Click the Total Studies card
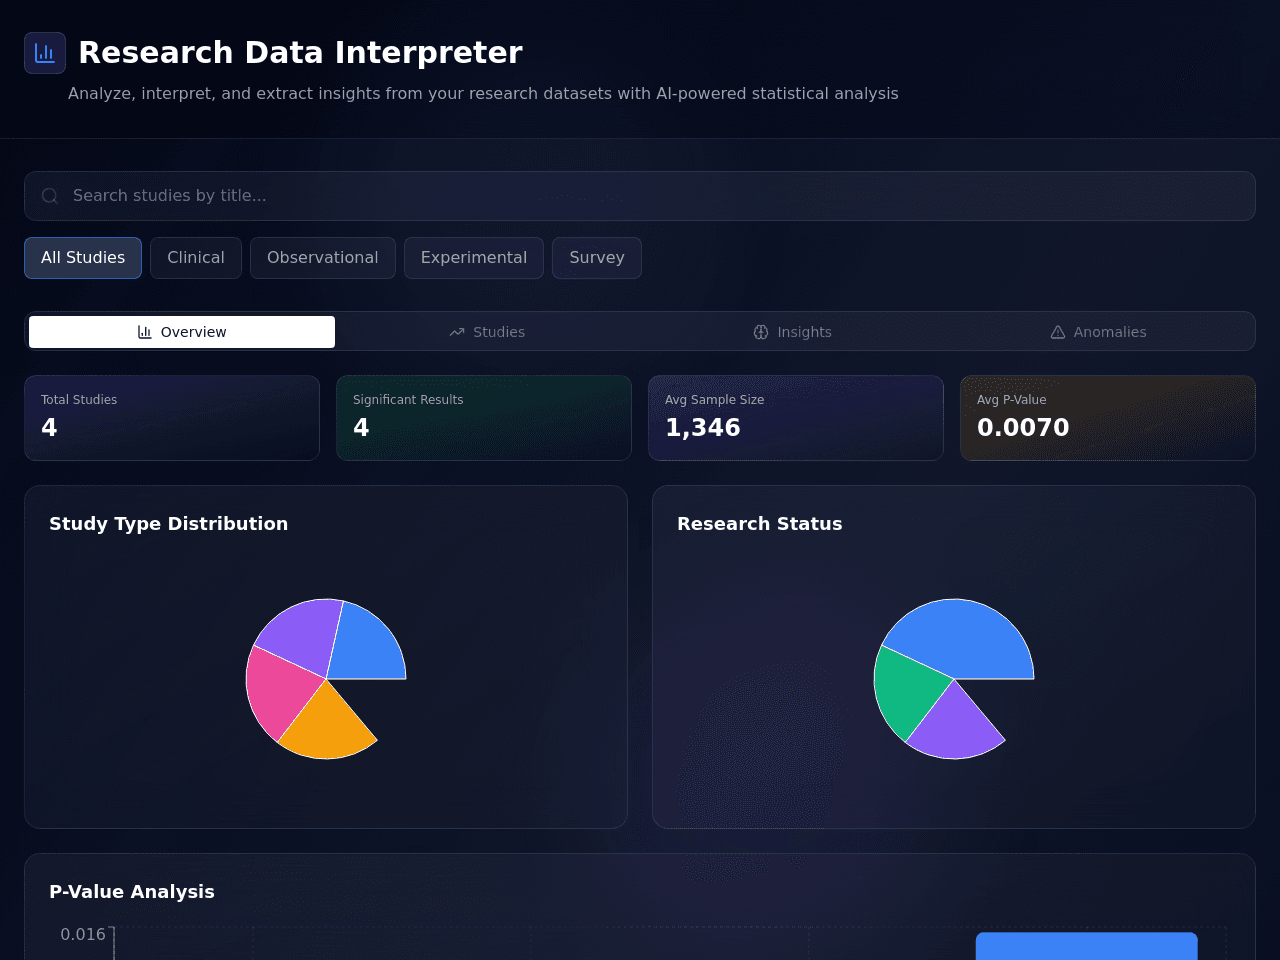 (172, 418)
